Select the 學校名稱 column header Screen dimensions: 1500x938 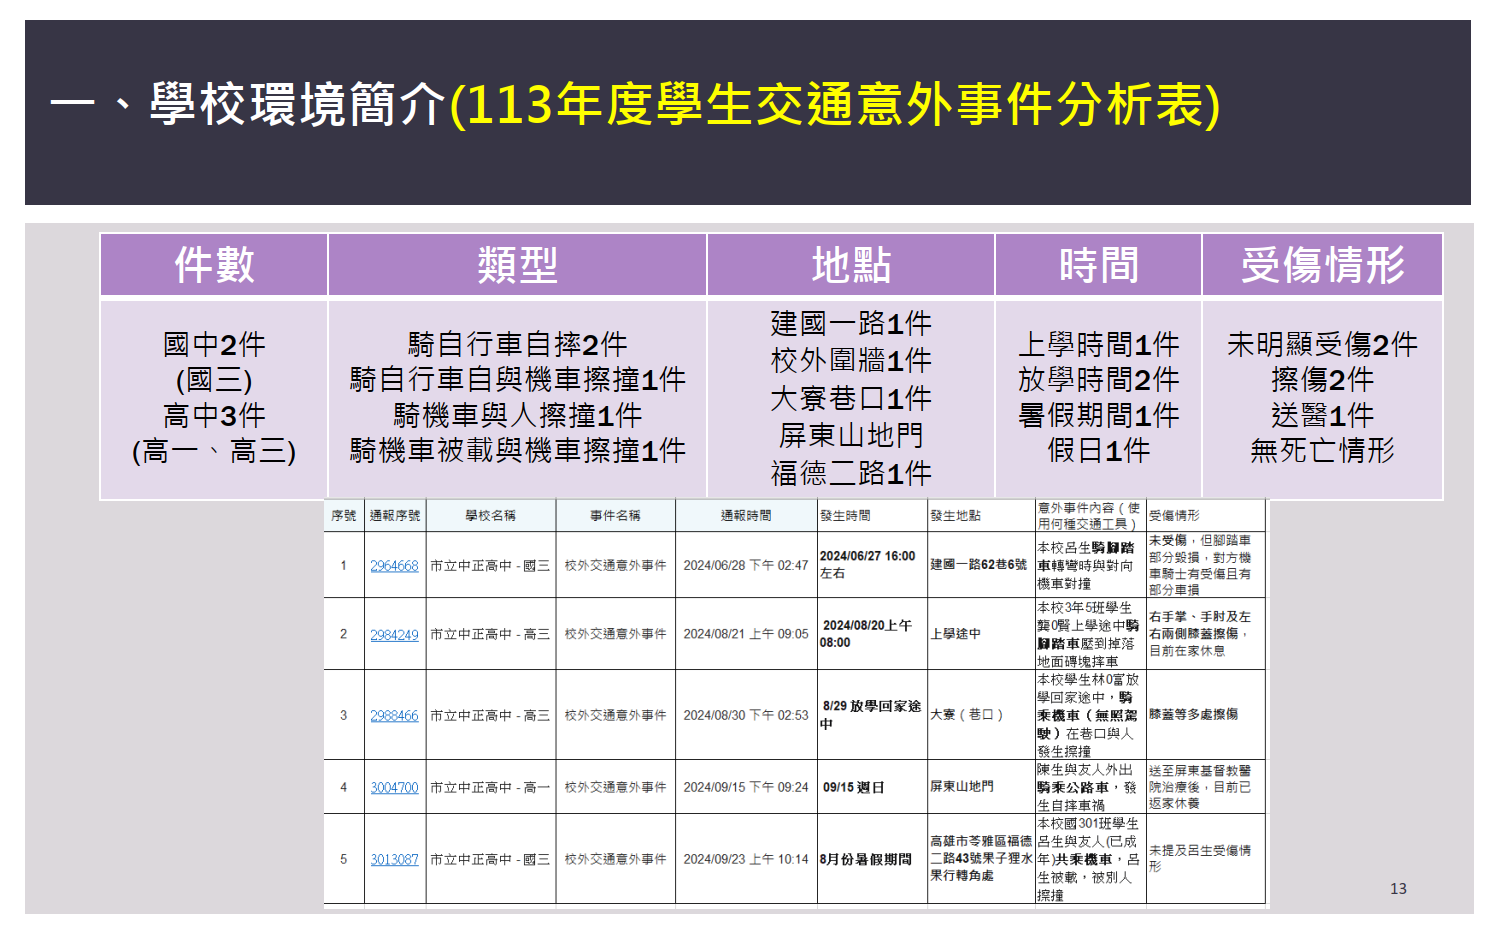point(490,516)
